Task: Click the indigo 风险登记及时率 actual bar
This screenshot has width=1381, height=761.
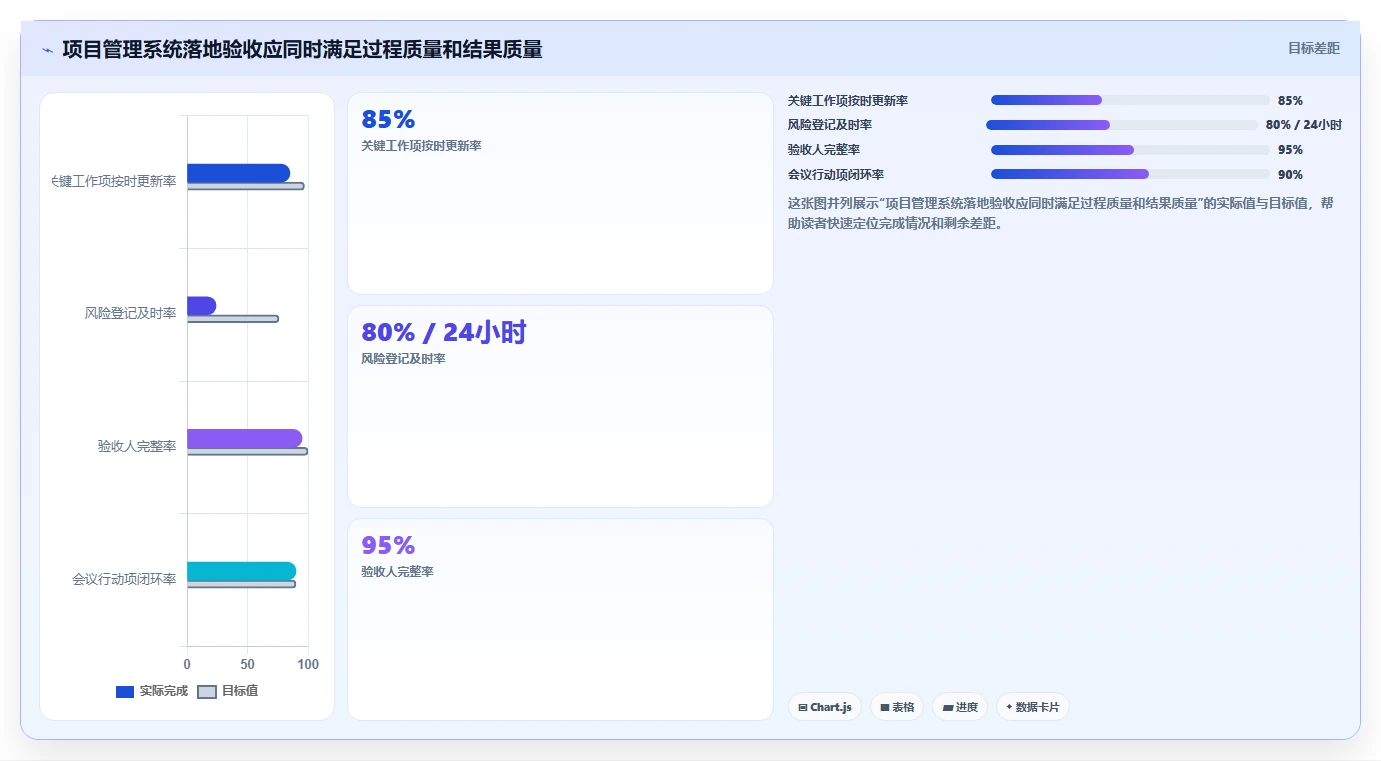Action: [x=201, y=306]
